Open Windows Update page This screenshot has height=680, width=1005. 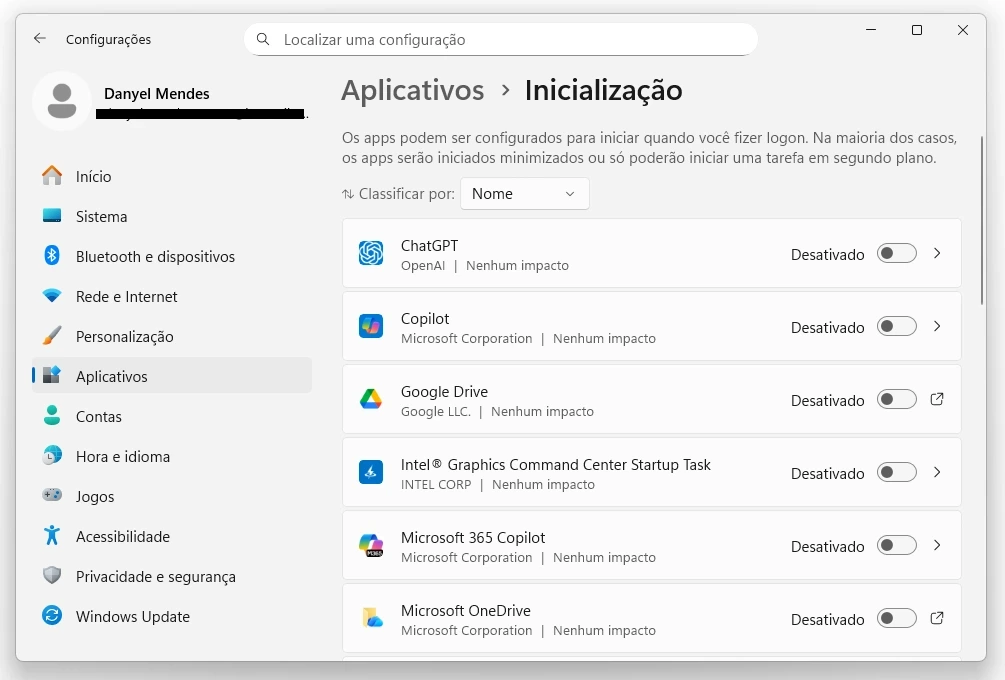coord(172,617)
